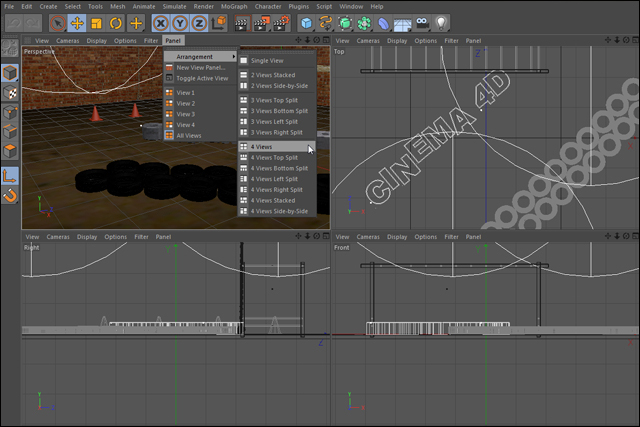This screenshot has width=640, height=427.
Task: Click Toggle Active View option
Action: coord(202,78)
